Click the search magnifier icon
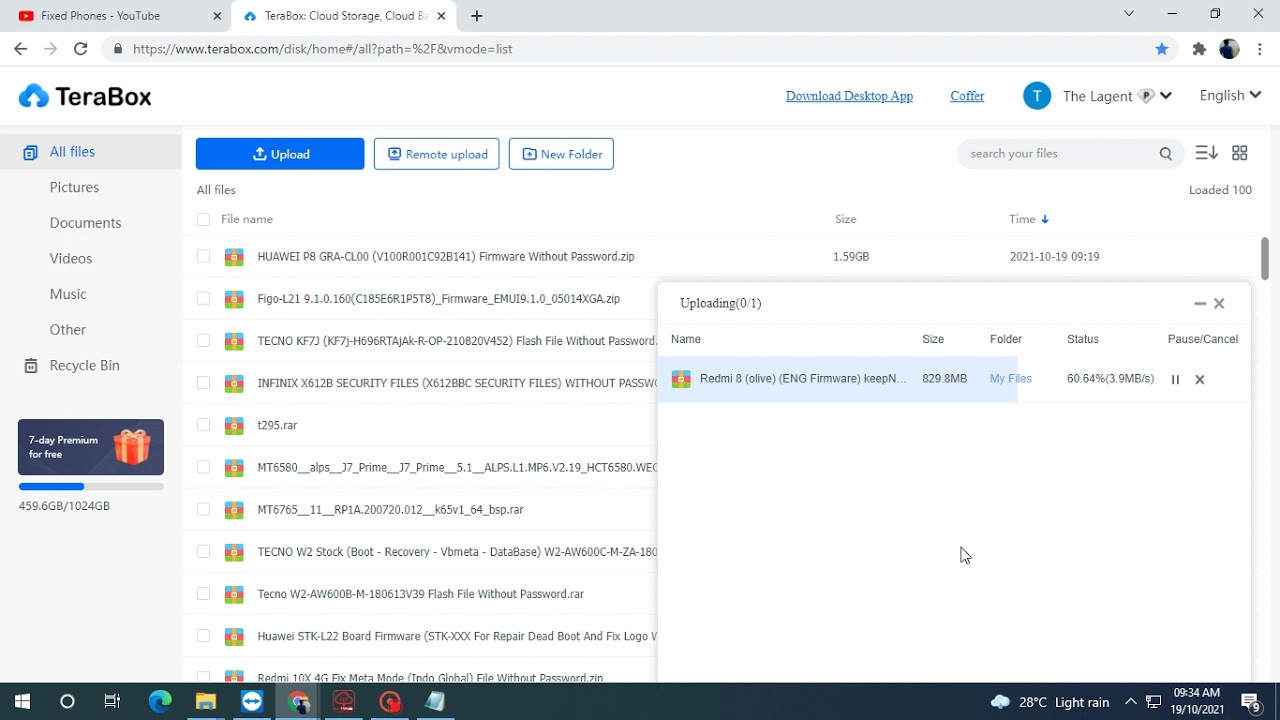 click(1166, 153)
